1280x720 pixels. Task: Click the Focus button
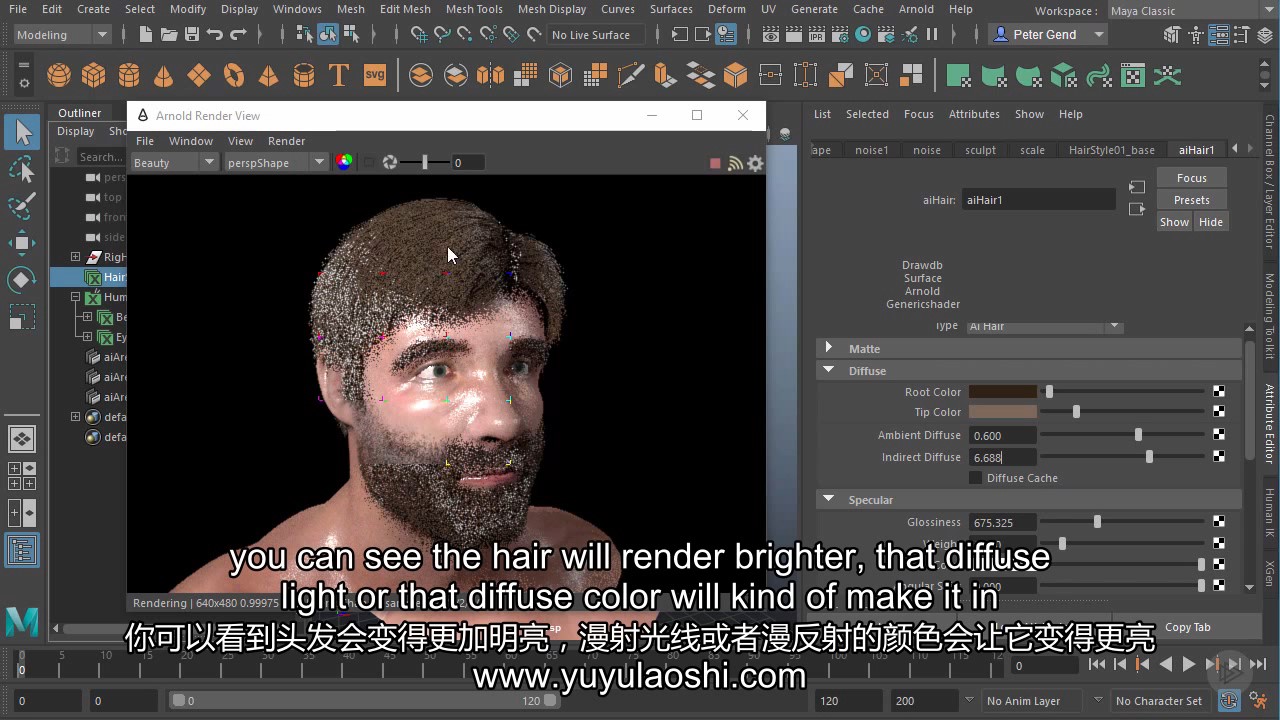pos(1192,178)
